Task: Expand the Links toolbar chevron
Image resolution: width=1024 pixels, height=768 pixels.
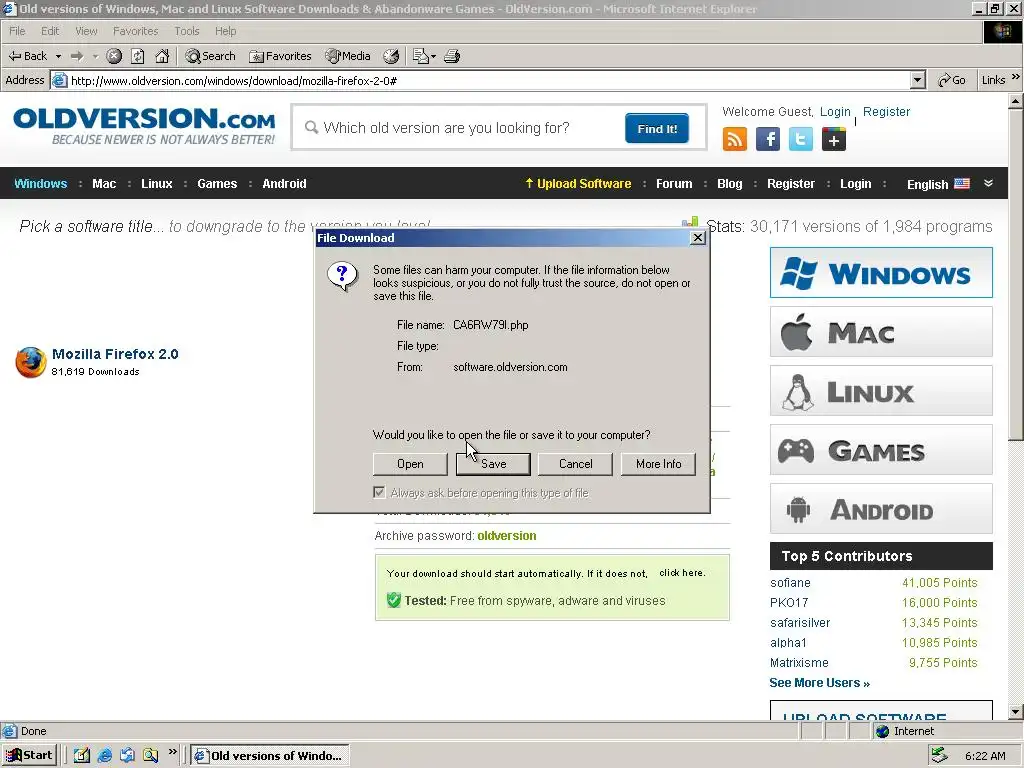Action: click(1015, 77)
